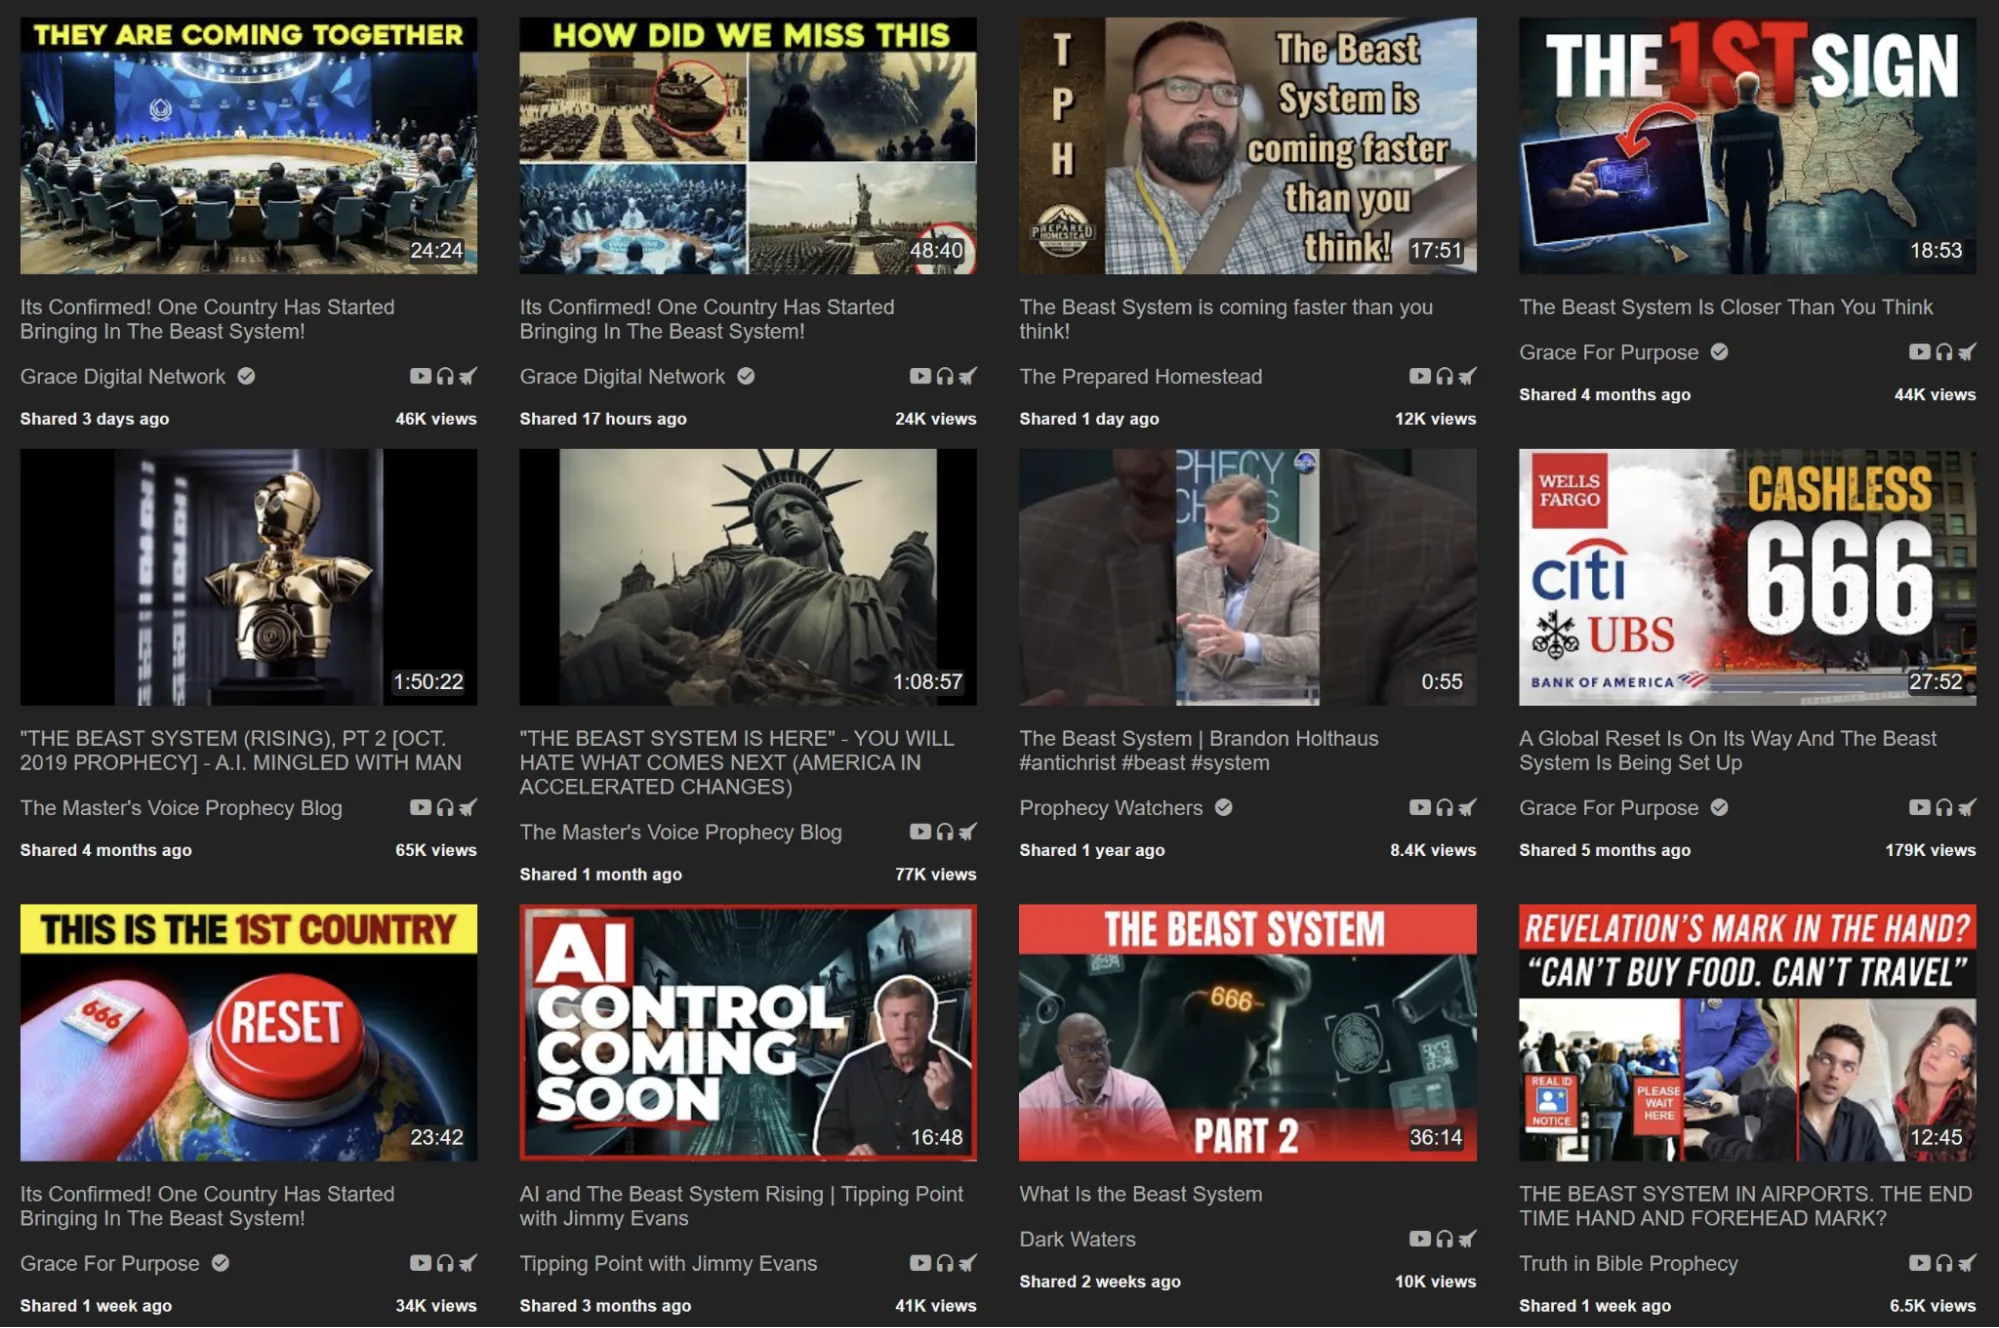Click the headphones audio icon beside Dark Waters

tap(1444, 1239)
